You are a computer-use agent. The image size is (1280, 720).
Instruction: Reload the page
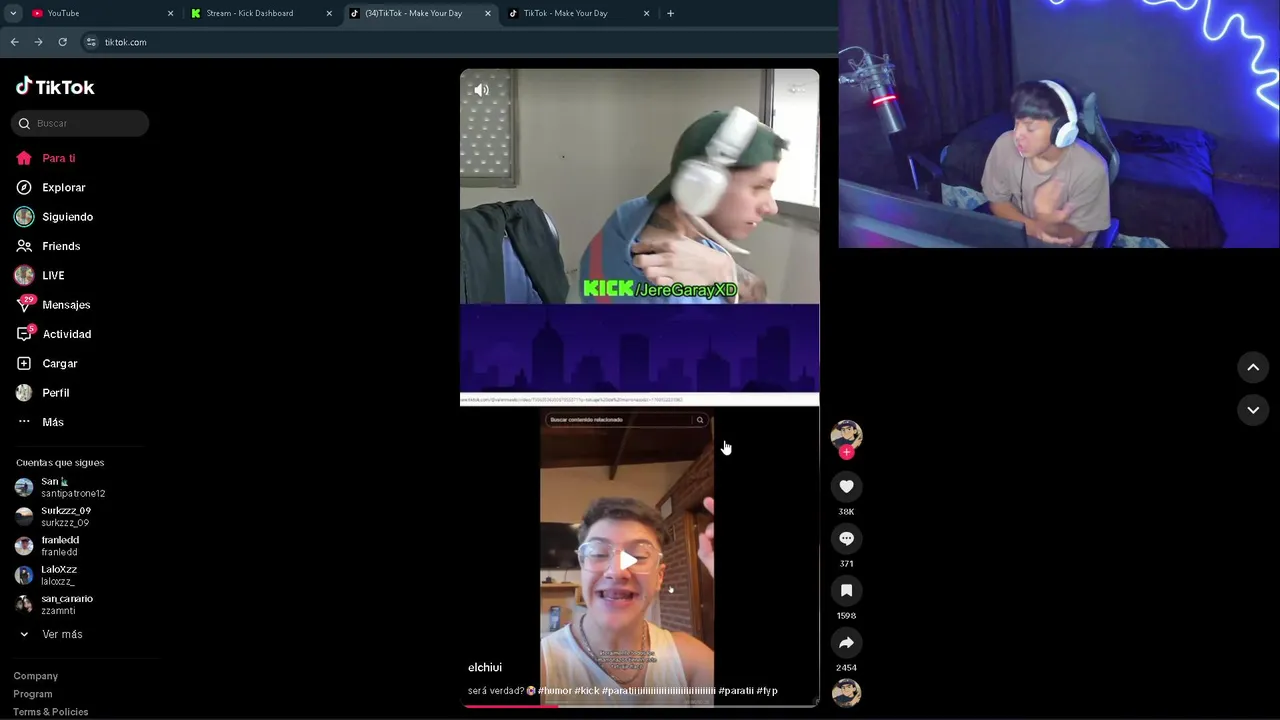62,42
